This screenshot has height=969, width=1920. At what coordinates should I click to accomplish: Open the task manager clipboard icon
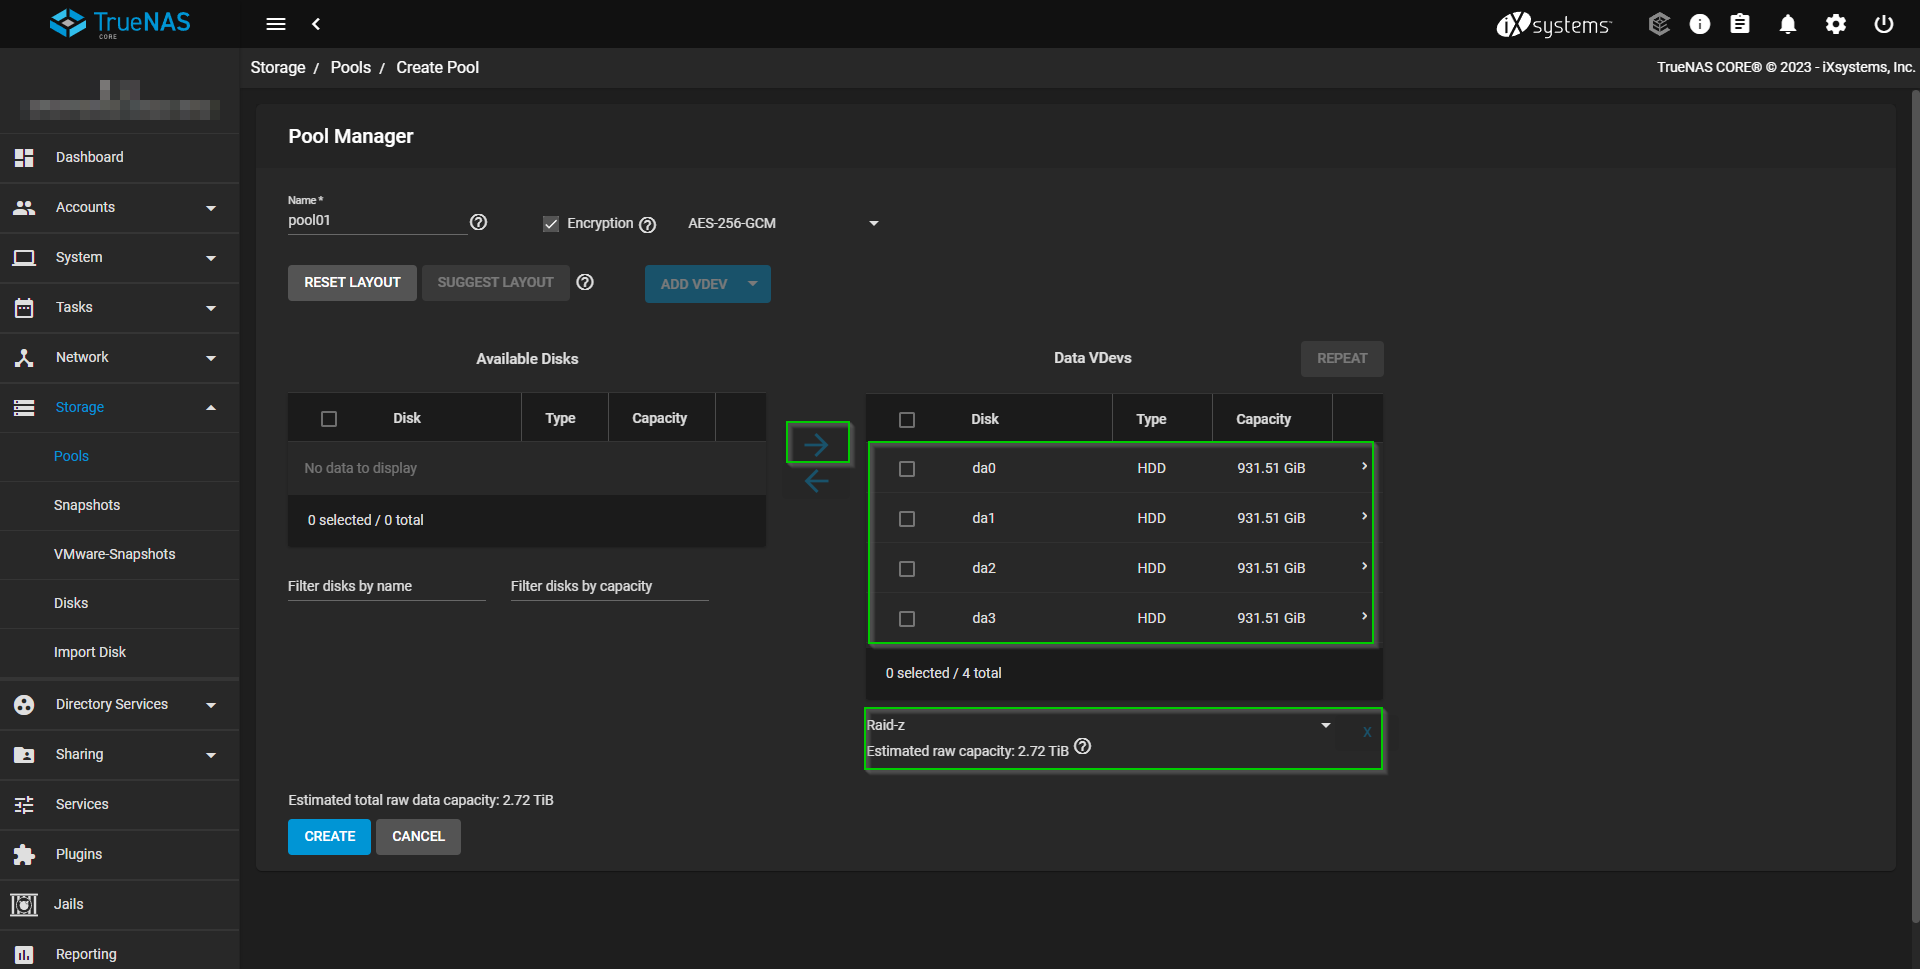(1740, 24)
